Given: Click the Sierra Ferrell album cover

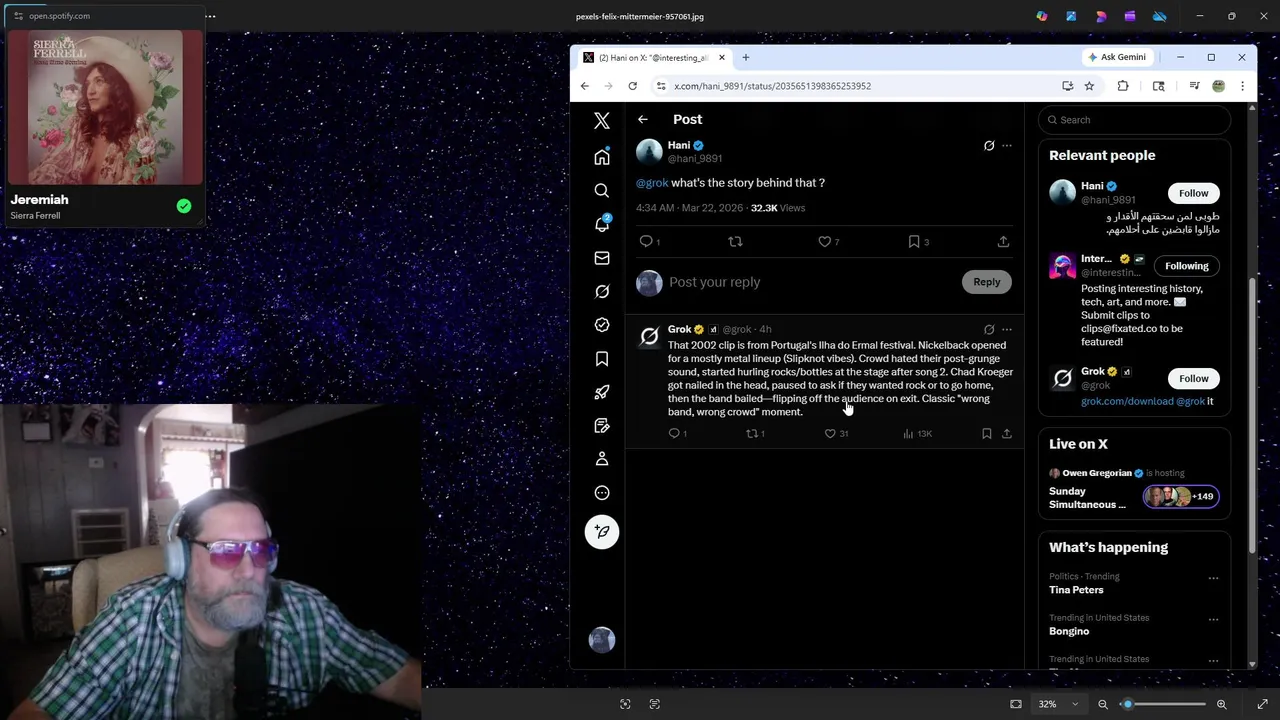Looking at the screenshot, I should [x=104, y=107].
